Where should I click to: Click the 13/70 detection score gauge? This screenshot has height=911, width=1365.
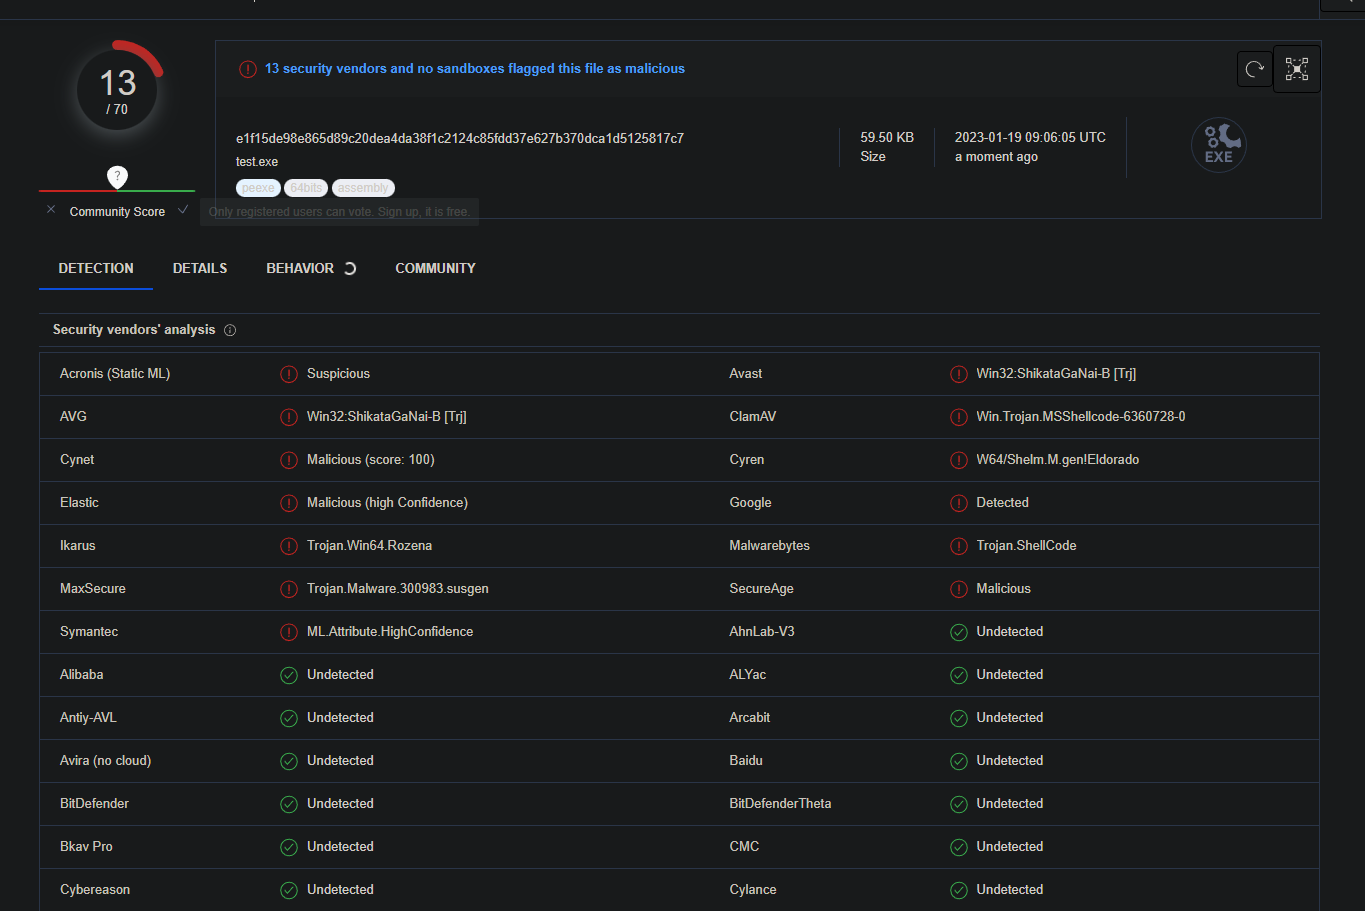pos(118,90)
